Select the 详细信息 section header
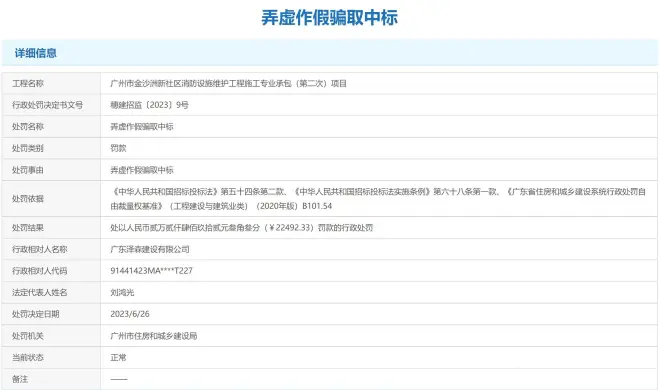Viewport: 660px width, 390px height. (36, 53)
